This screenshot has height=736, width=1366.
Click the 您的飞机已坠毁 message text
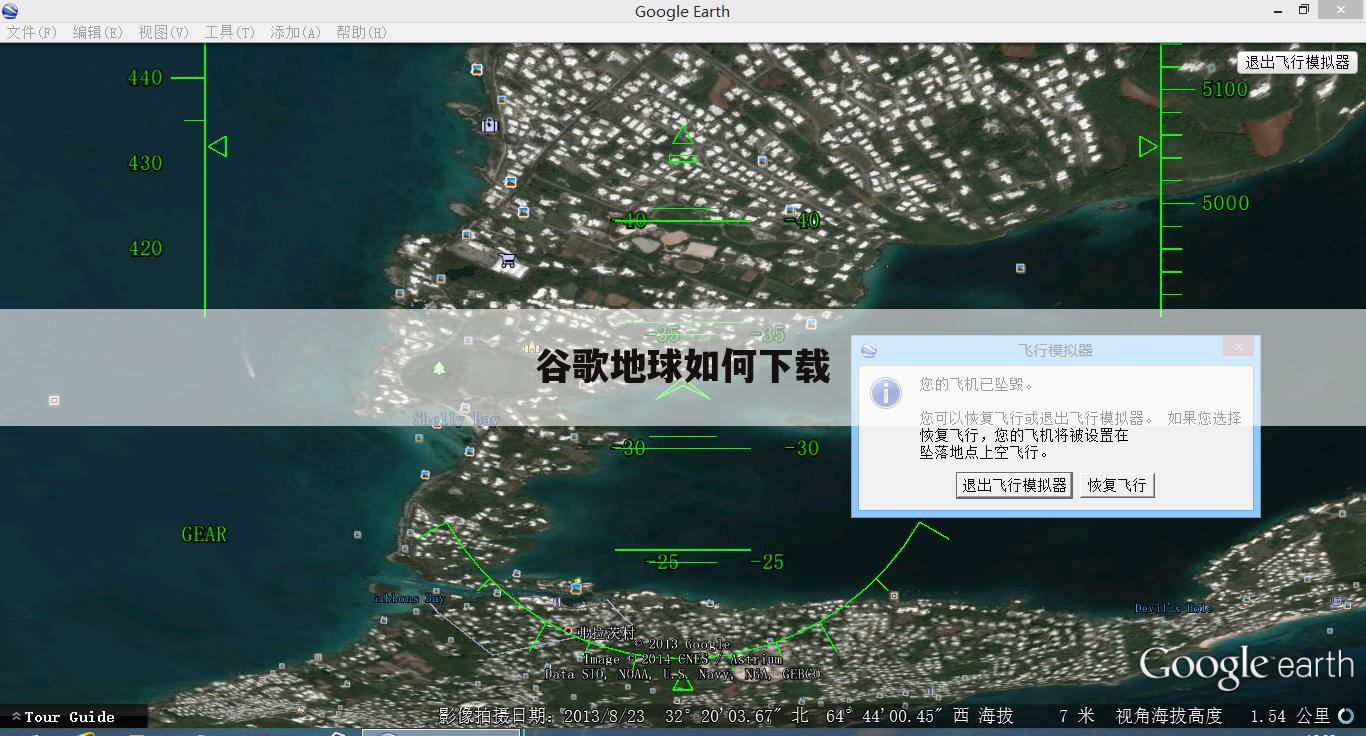(977, 384)
